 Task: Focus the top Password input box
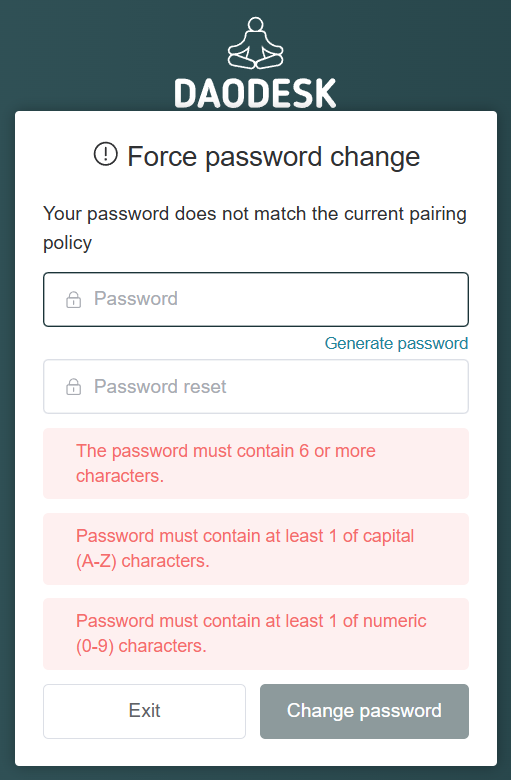click(x=256, y=299)
